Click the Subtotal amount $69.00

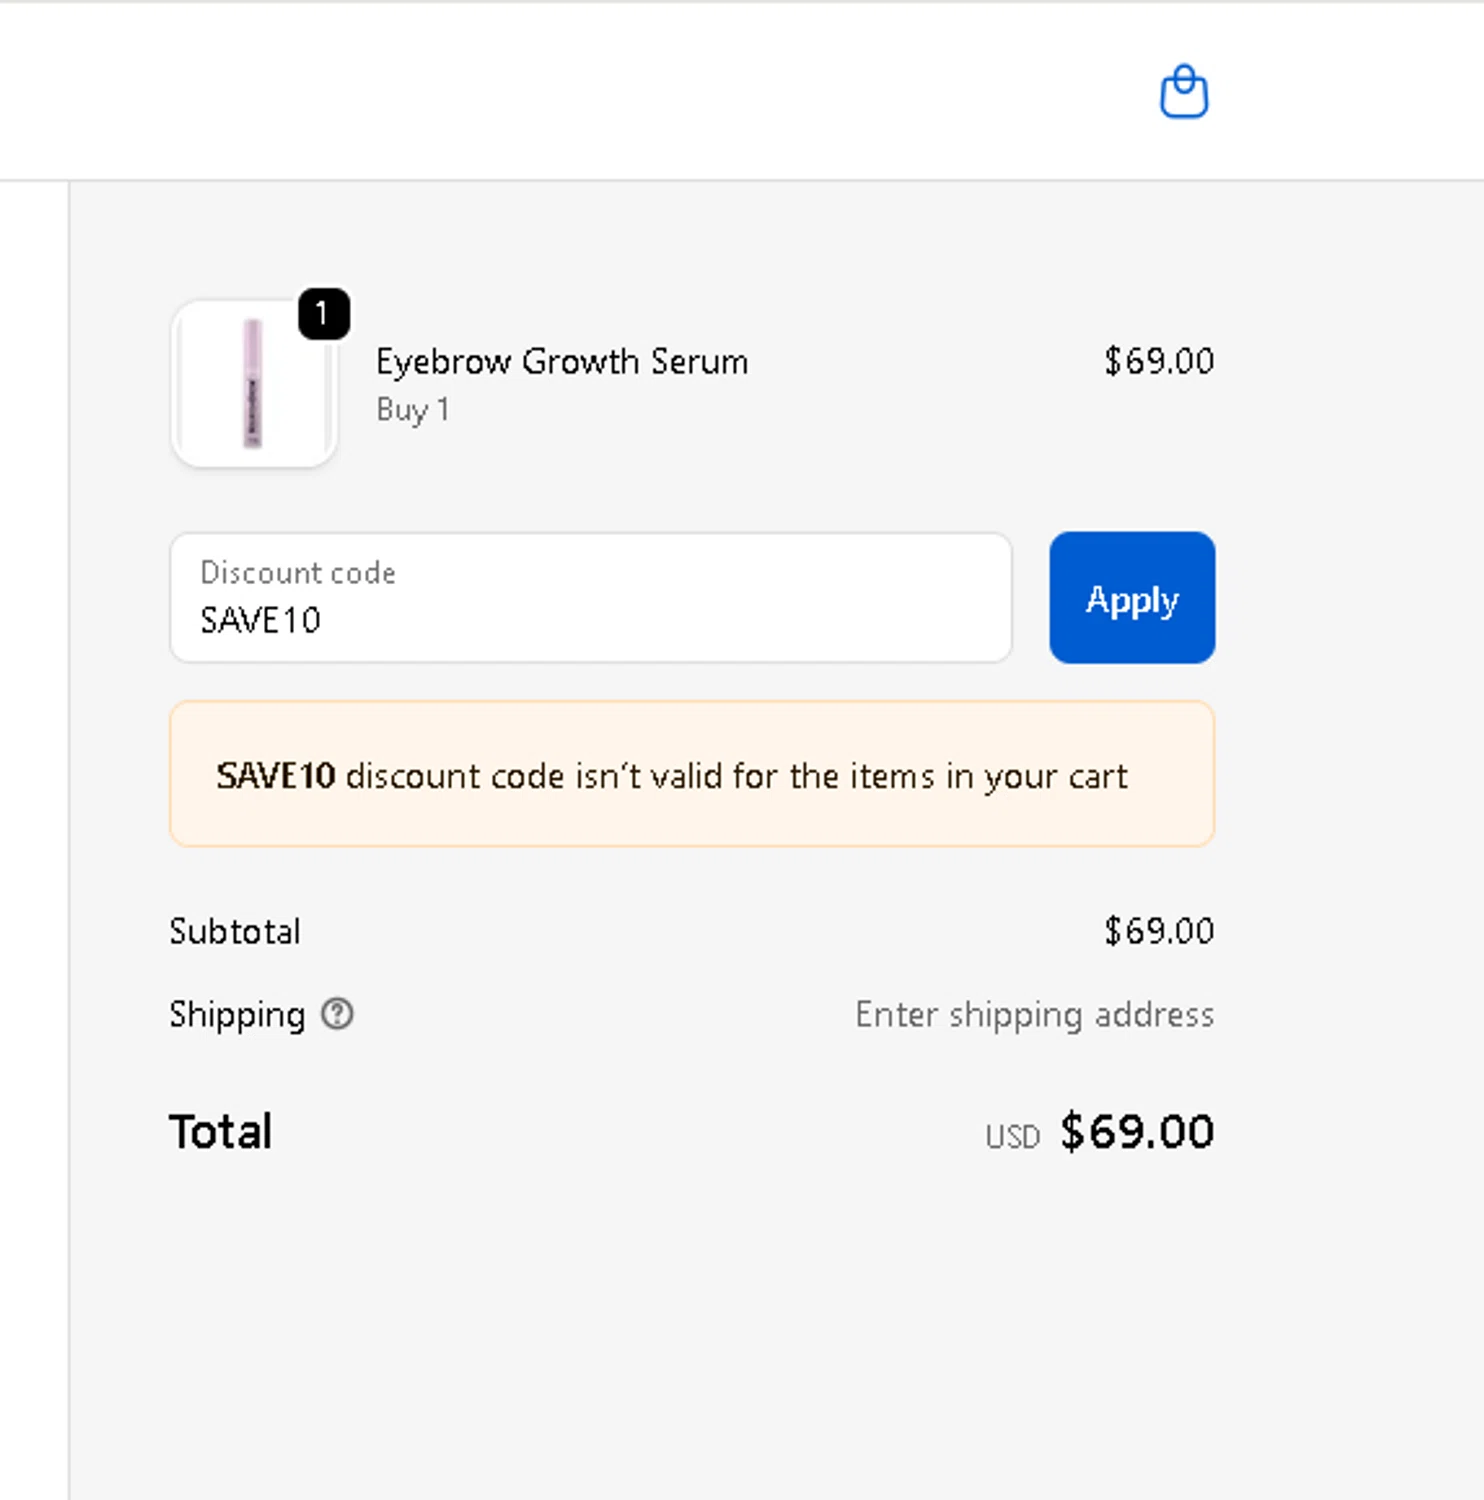coord(1158,931)
